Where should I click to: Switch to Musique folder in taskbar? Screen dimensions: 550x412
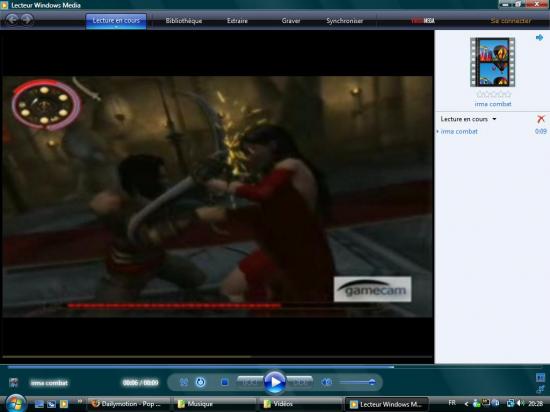[x=214, y=404]
